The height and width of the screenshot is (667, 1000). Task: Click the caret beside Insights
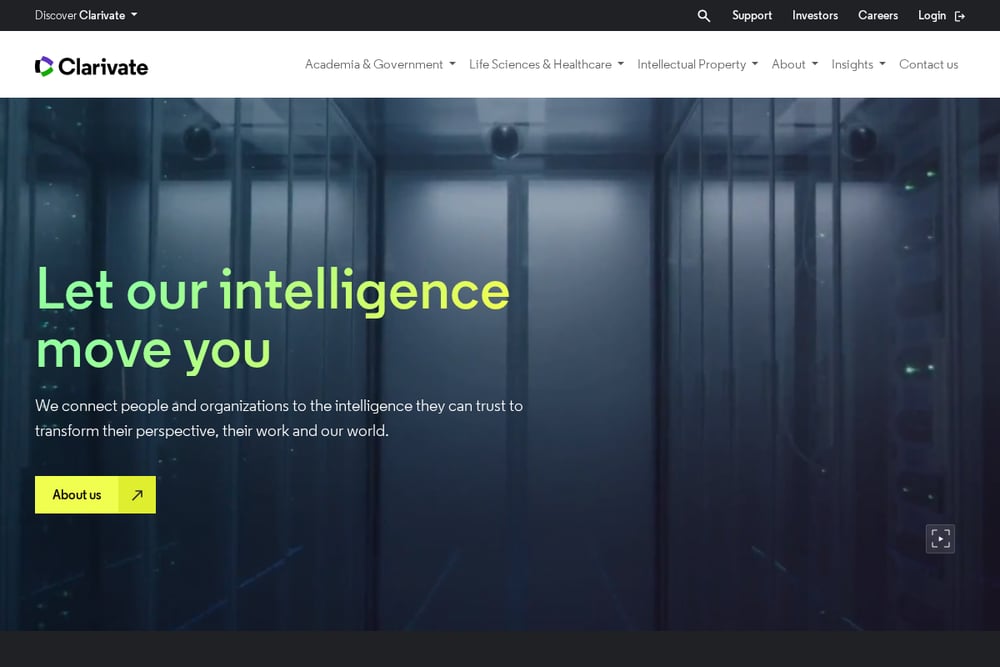(x=882, y=64)
